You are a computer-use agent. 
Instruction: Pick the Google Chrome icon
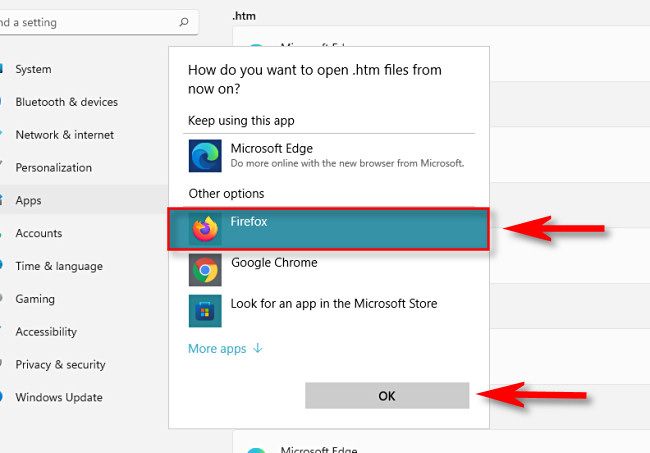pyautogui.click(x=205, y=270)
